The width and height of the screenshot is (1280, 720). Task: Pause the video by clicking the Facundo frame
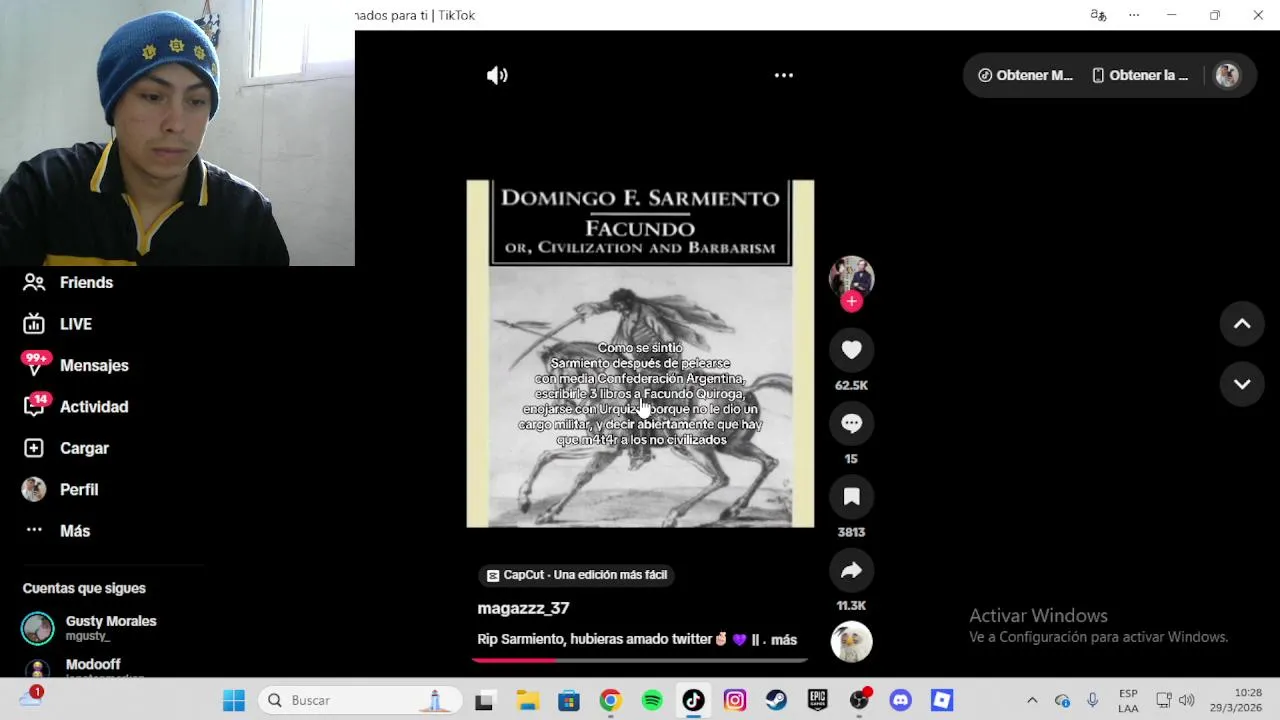pos(640,354)
